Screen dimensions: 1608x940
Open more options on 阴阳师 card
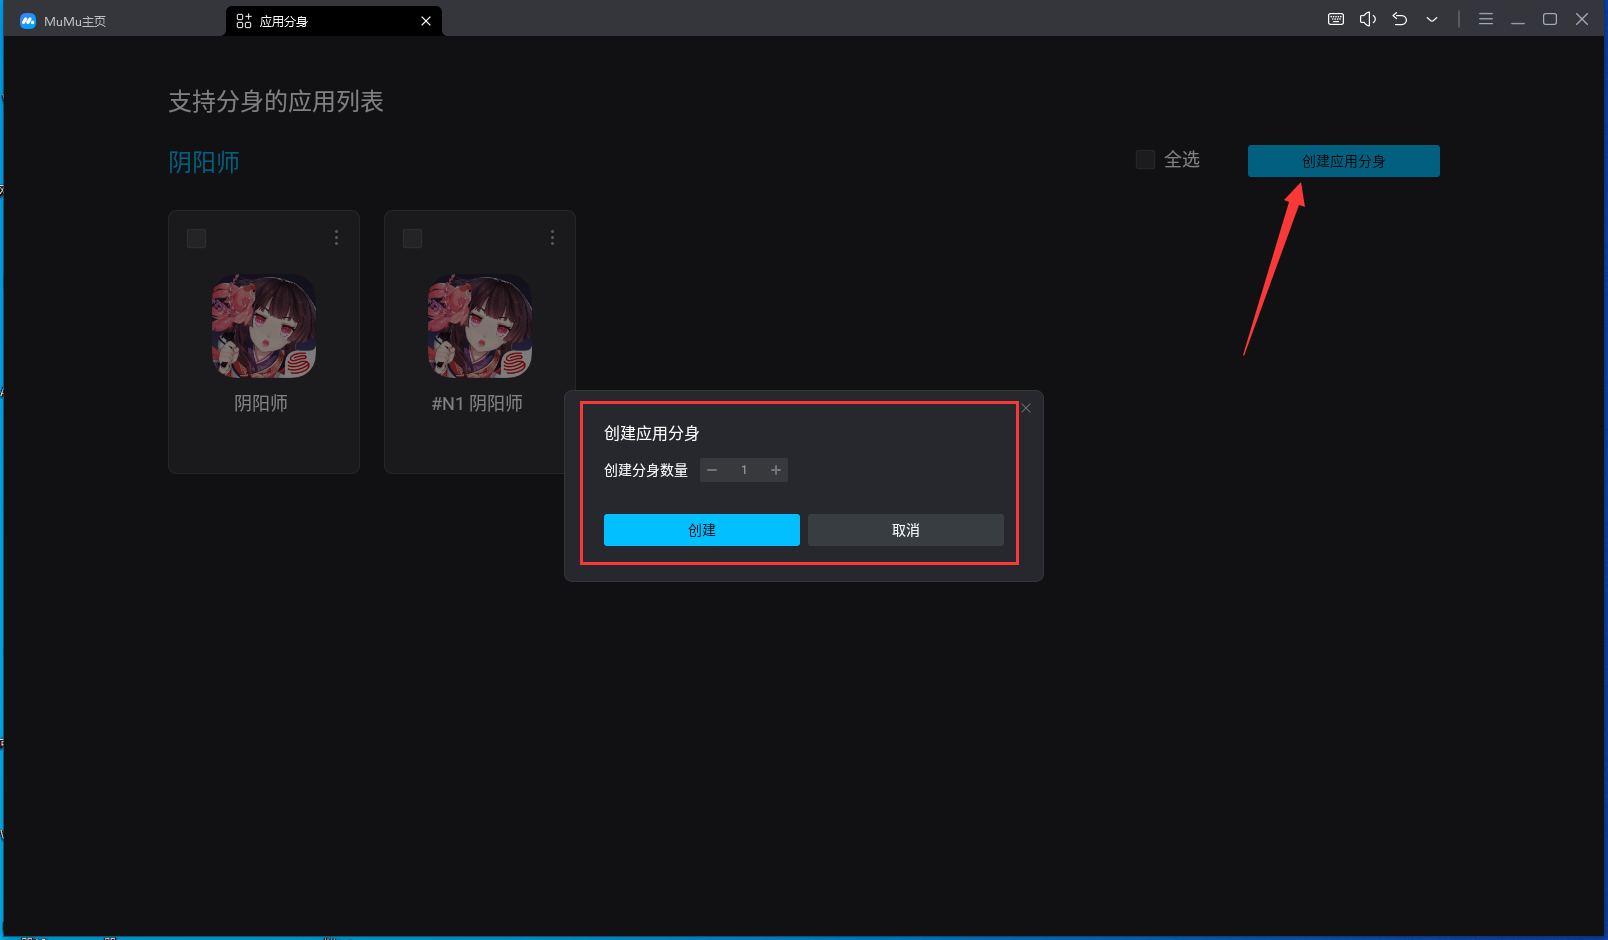coord(336,238)
